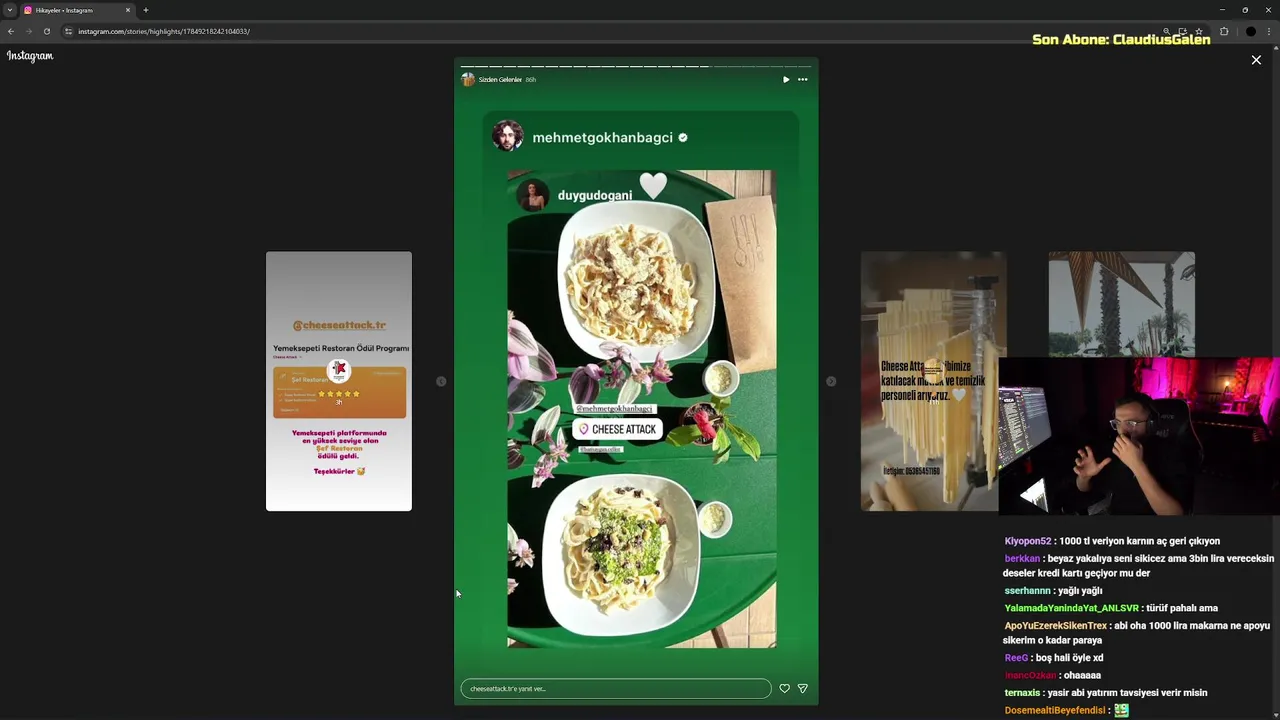Click the zoom magnifier icon in address bar
This screenshot has width=1280, height=720.
1166,31
